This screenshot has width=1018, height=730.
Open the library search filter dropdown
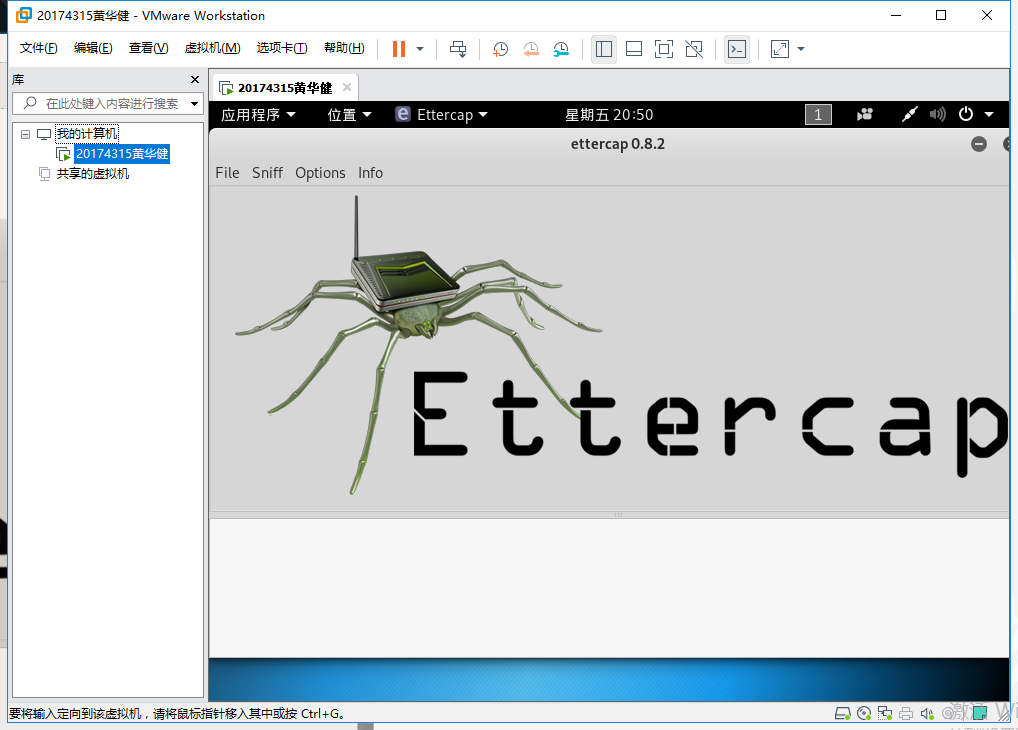pos(194,104)
